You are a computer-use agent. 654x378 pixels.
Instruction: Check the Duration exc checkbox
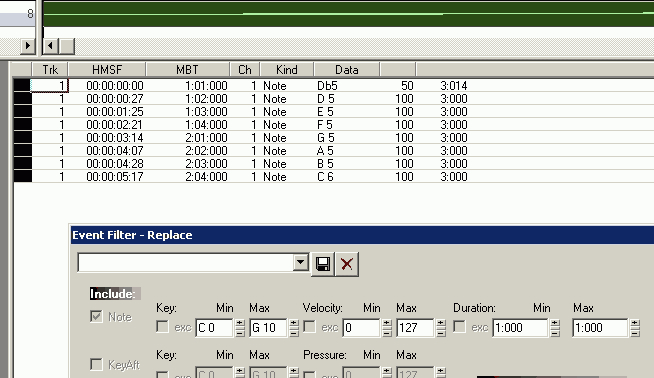point(459,327)
